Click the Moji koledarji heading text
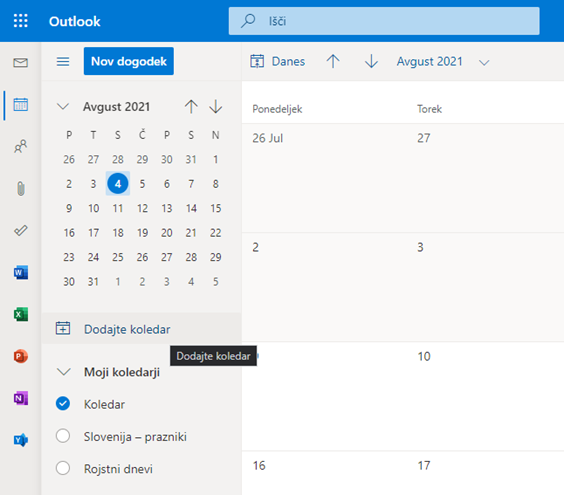Screen dimensions: 564x495 tap(122, 372)
